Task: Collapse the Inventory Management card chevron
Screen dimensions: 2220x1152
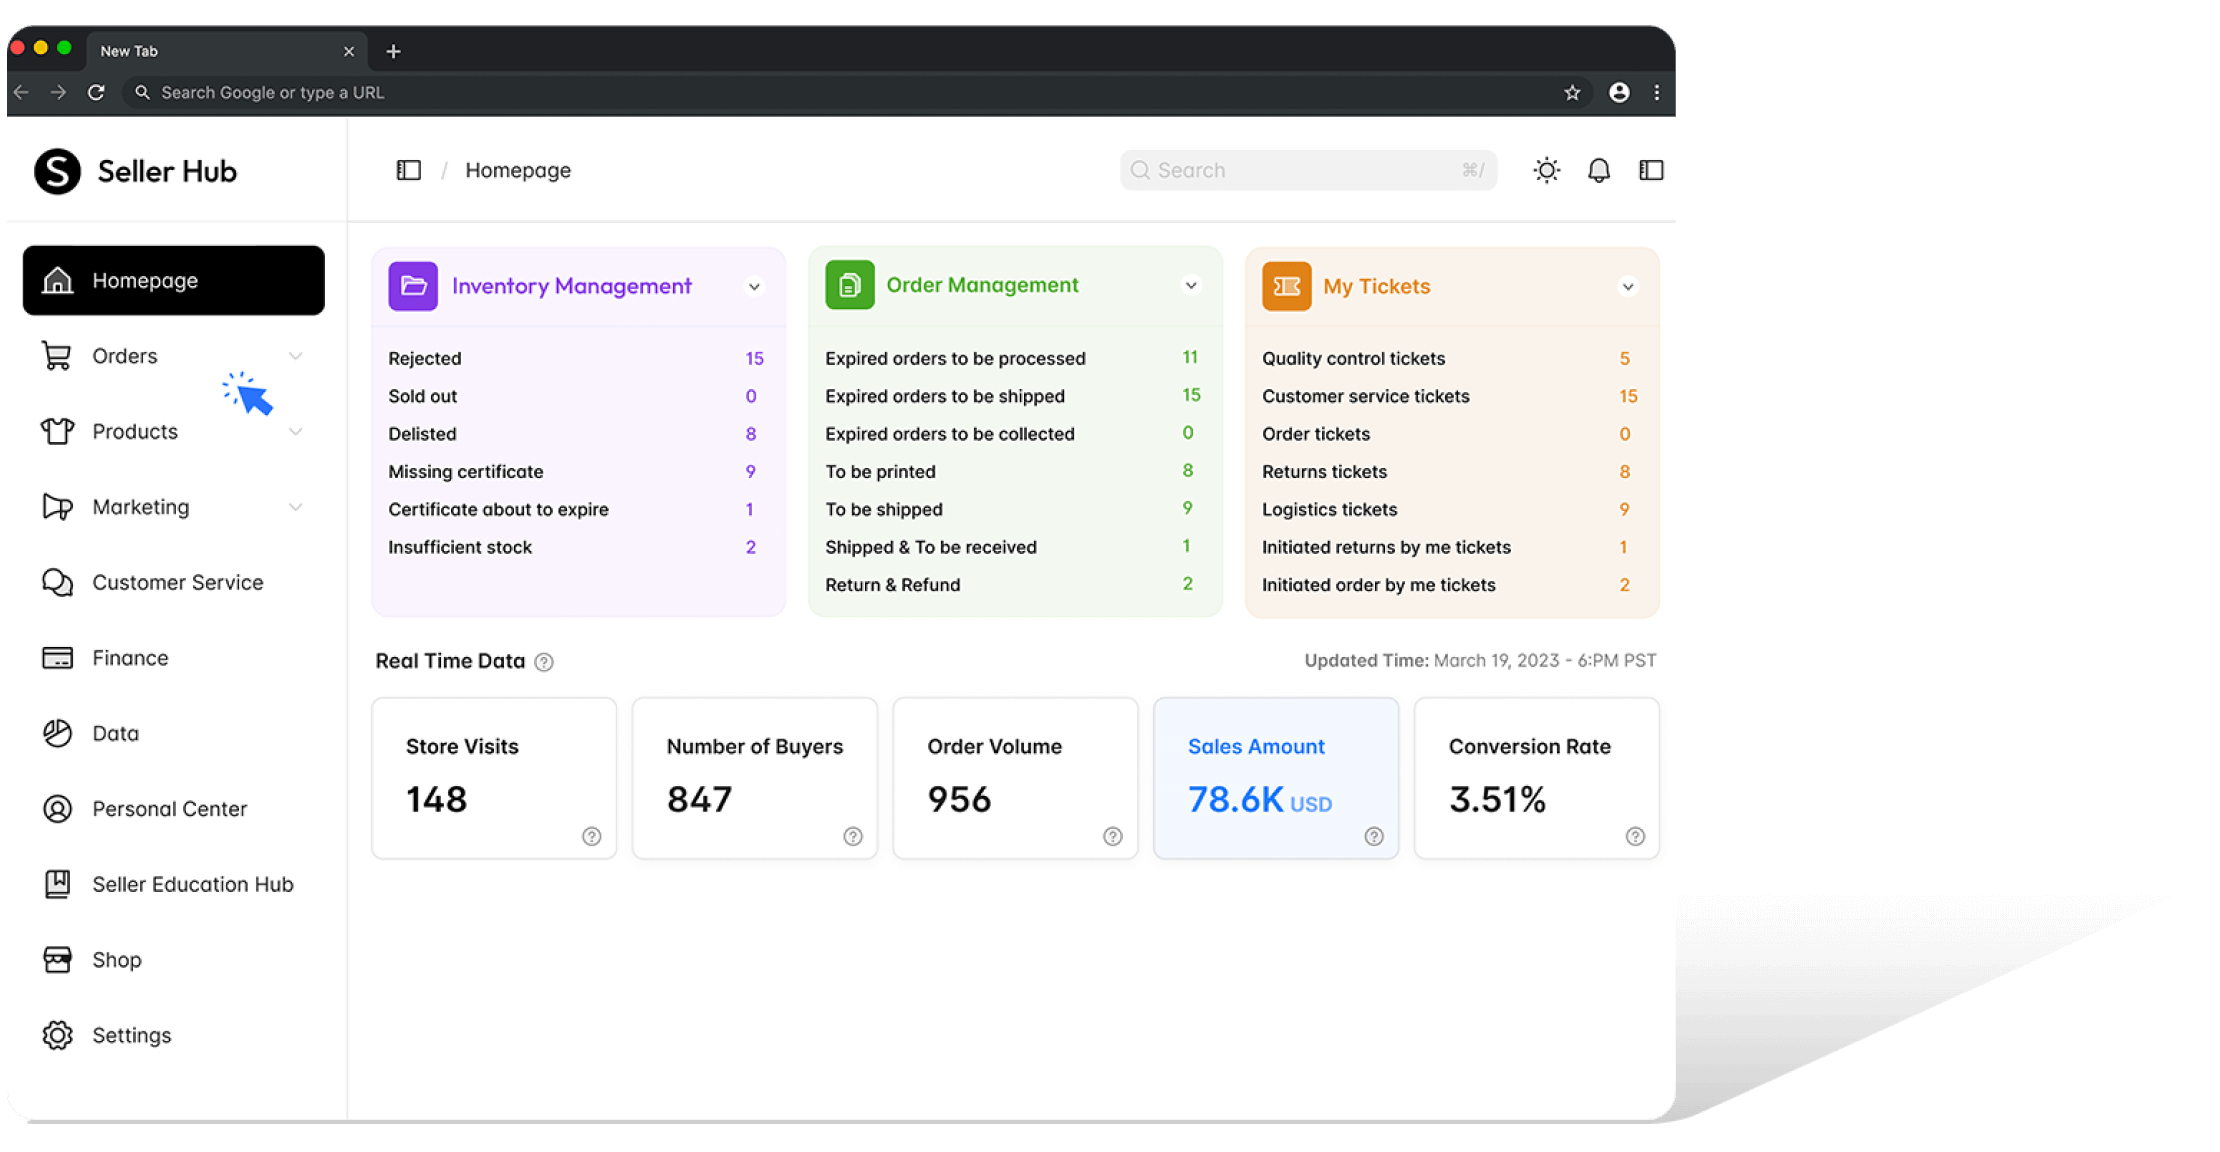Action: coord(754,287)
